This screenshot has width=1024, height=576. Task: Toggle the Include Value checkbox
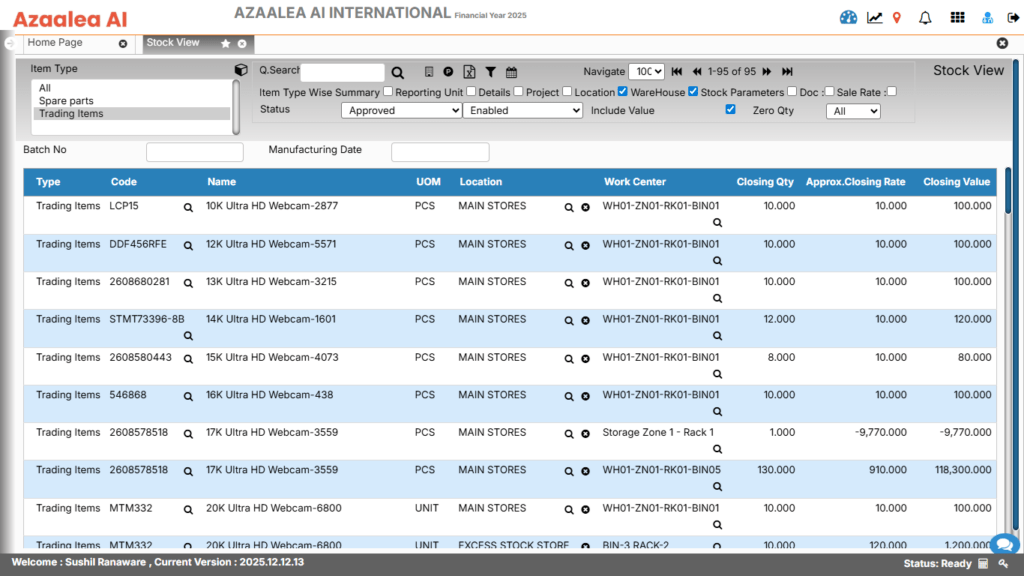point(730,110)
